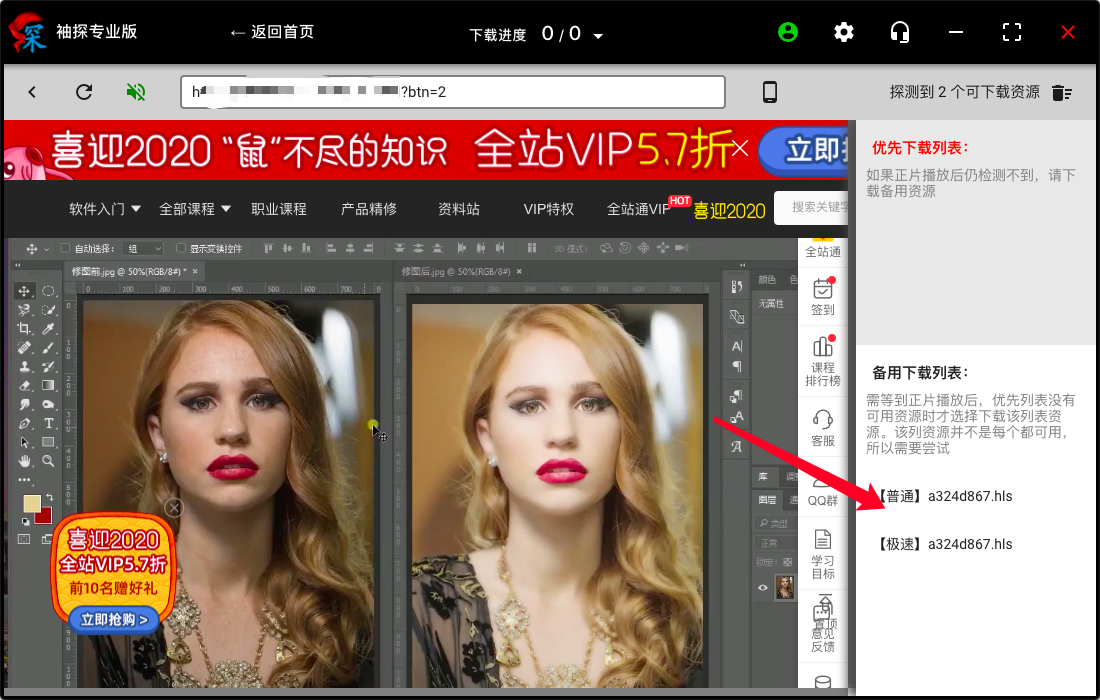The width and height of the screenshot is (1100, 700).
Task: Toggle the green mute speaker icon
Action: (136, 92)
